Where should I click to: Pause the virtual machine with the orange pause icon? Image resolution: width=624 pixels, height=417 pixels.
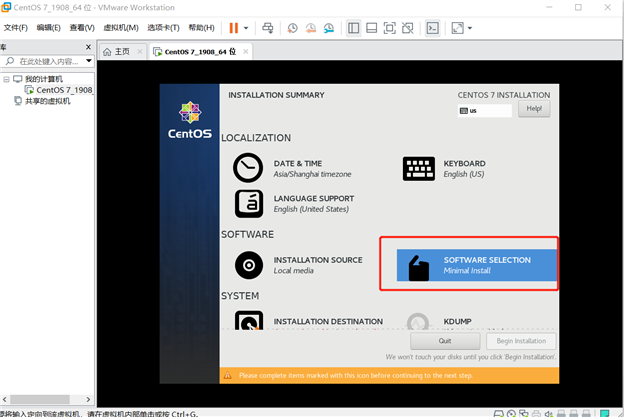coord(234,28)
